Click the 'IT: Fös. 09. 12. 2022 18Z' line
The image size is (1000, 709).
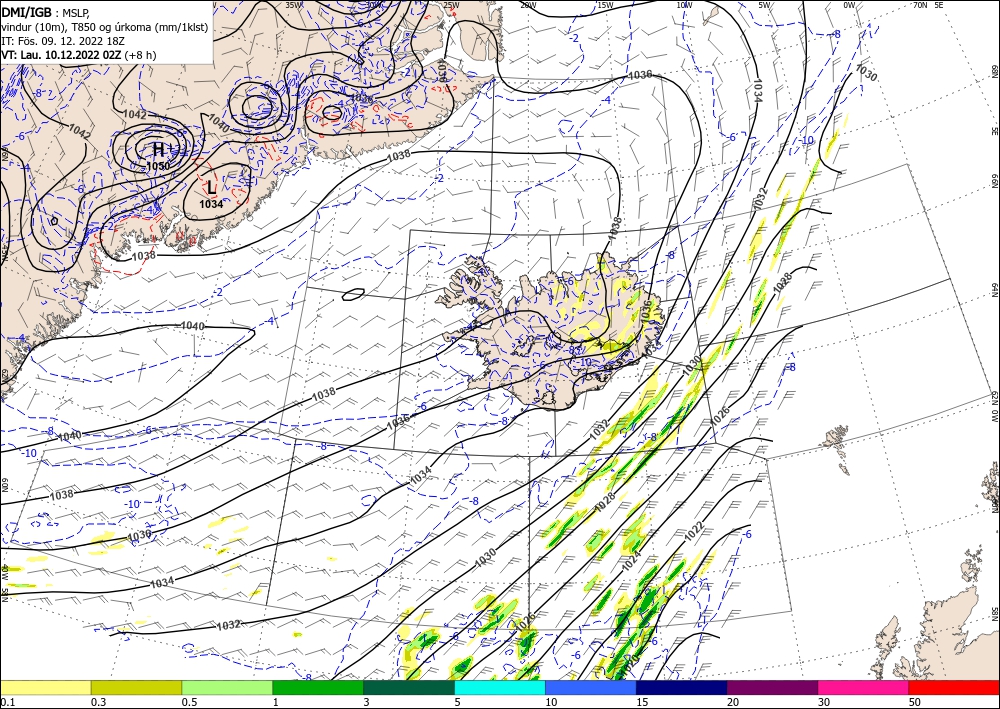(63, 41)
